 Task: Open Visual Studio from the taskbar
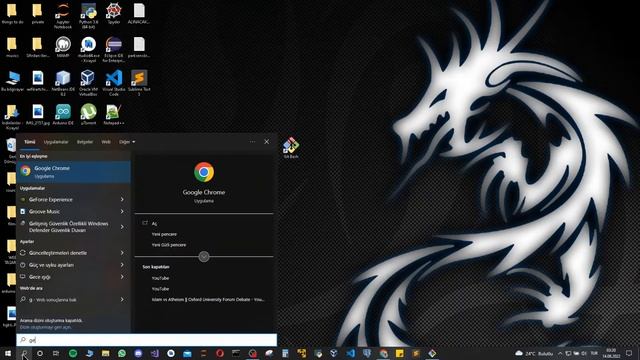(x=155, y=353)
